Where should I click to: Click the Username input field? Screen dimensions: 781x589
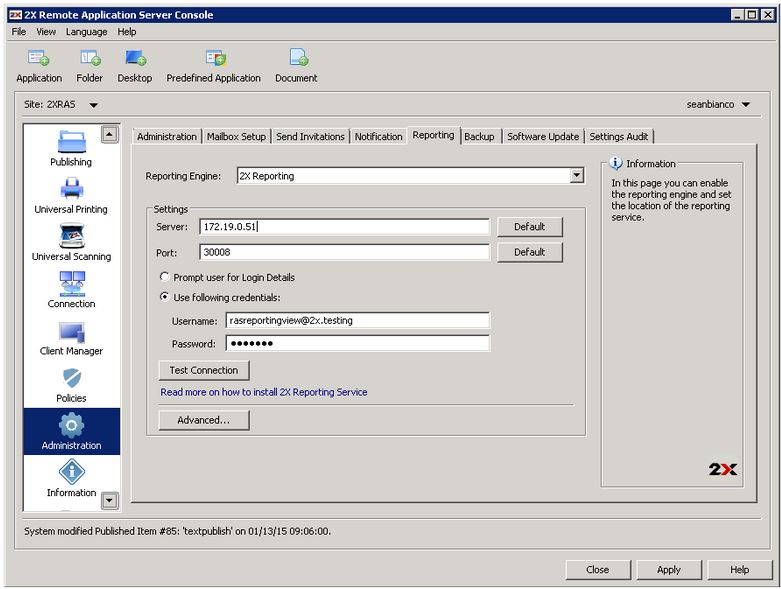point(358,321)
